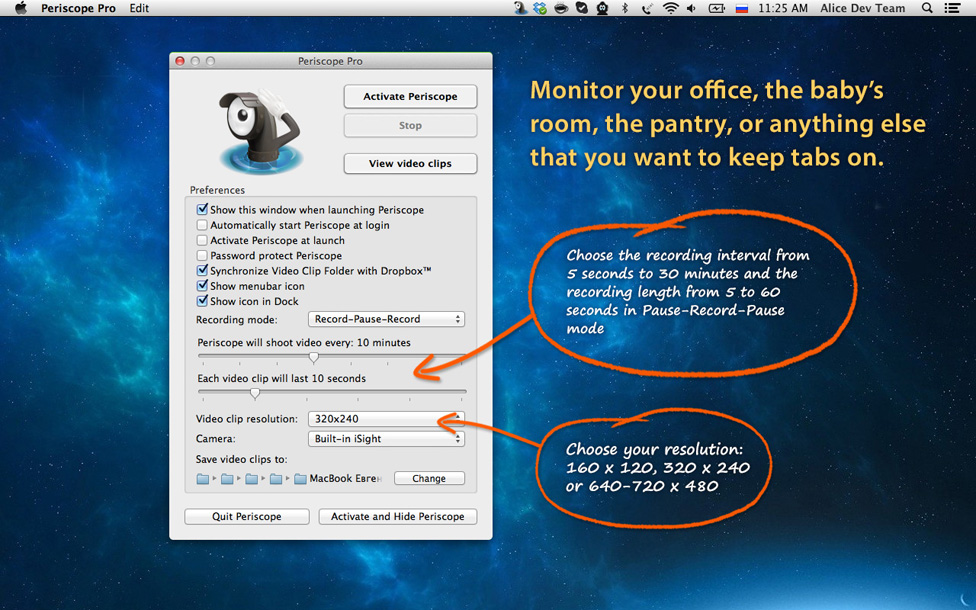
Task: Click the MacBook Евген path label
Action: click(346, 479)
